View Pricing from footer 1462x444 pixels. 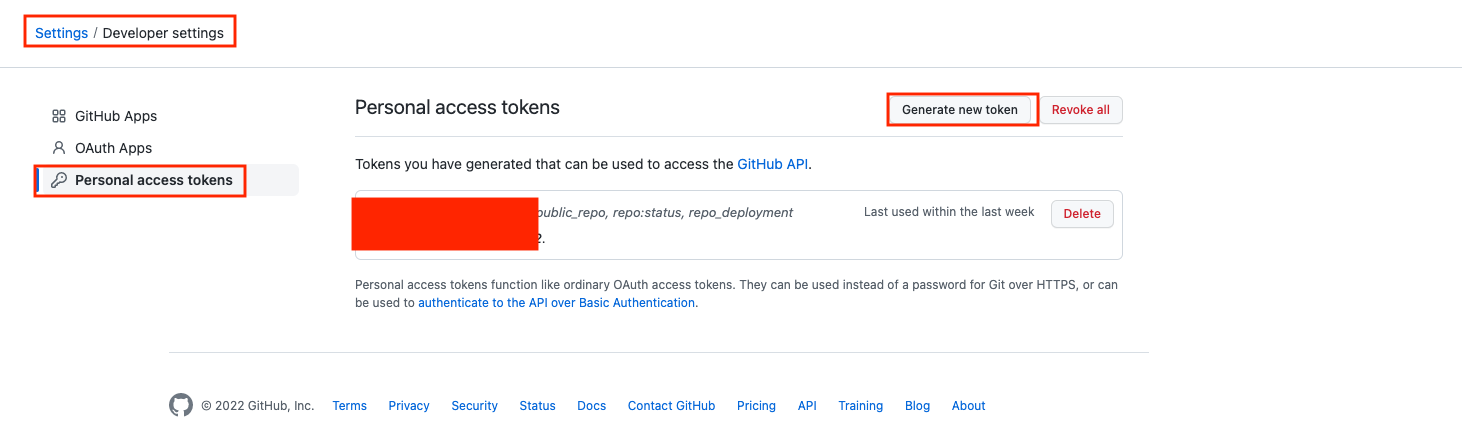(756, 406)
